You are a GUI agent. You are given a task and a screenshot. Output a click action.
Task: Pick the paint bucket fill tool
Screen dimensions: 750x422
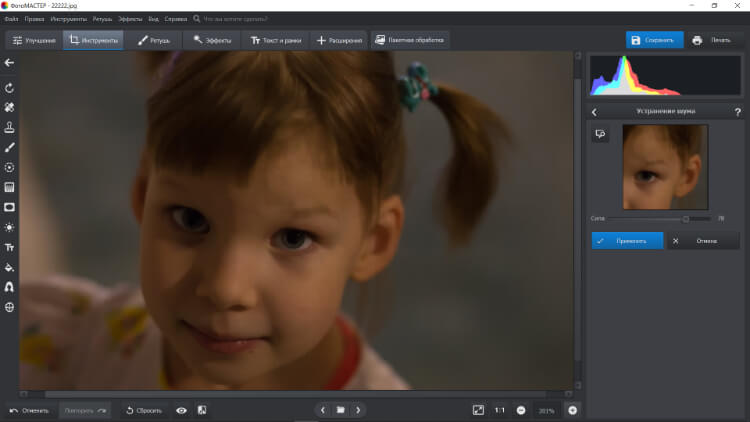9,267
